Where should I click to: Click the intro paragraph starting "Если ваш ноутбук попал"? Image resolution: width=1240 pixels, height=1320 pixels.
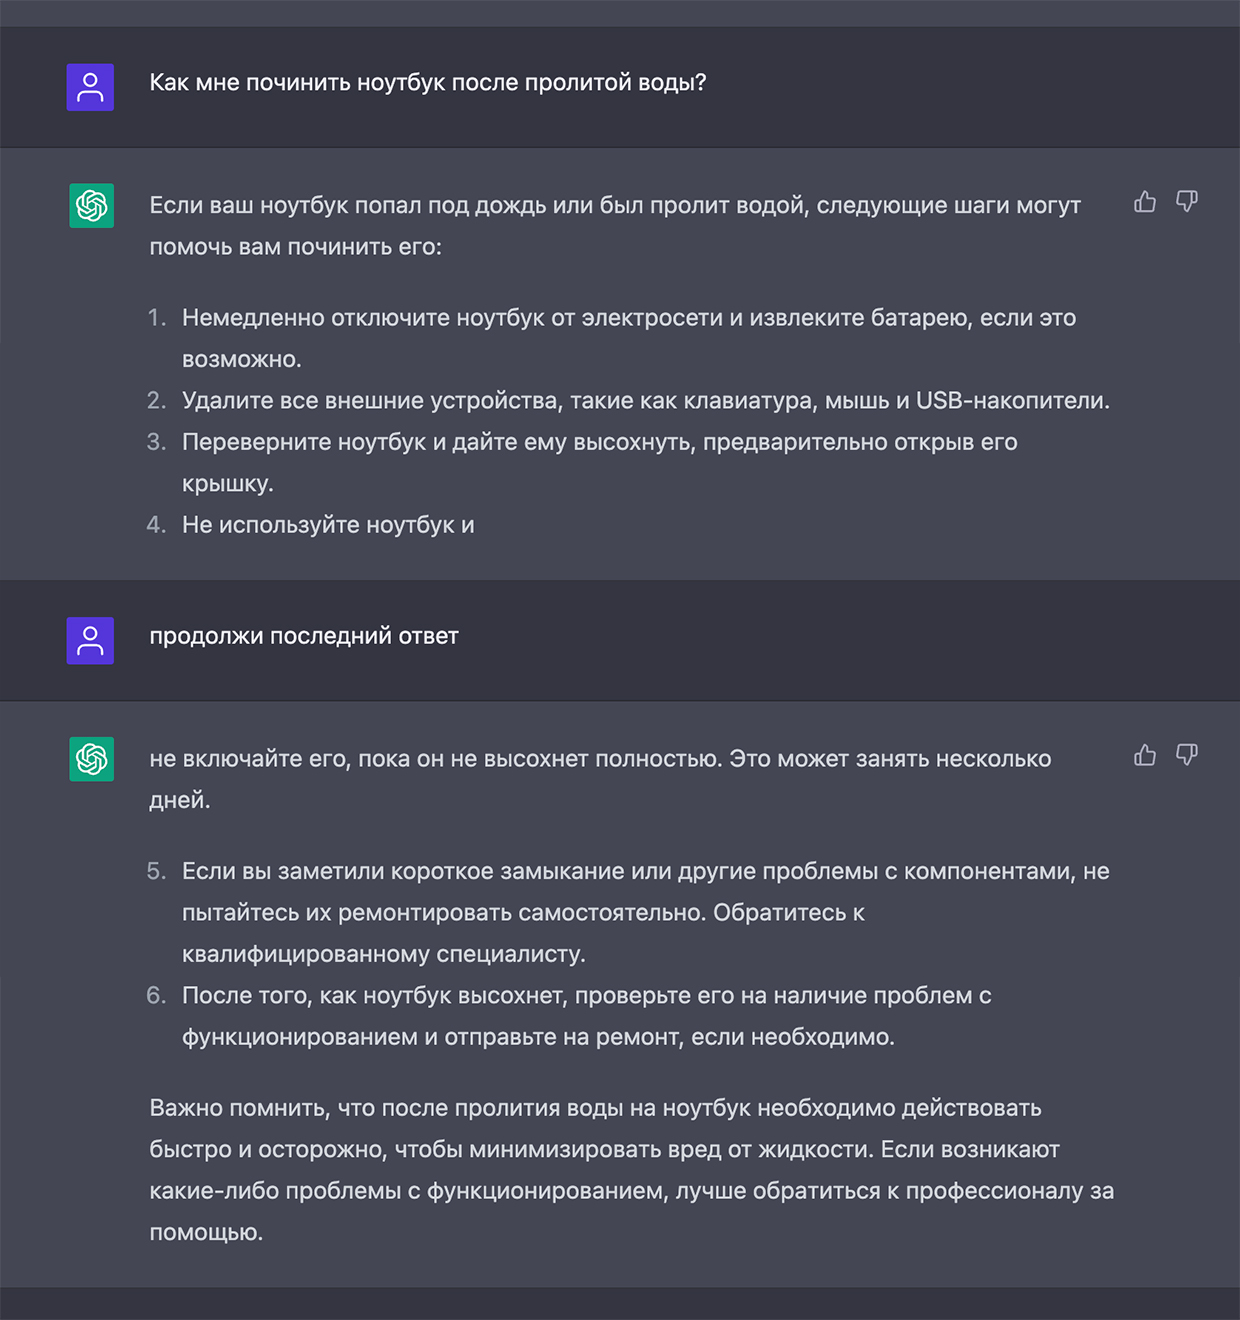(x=614, y=225)
